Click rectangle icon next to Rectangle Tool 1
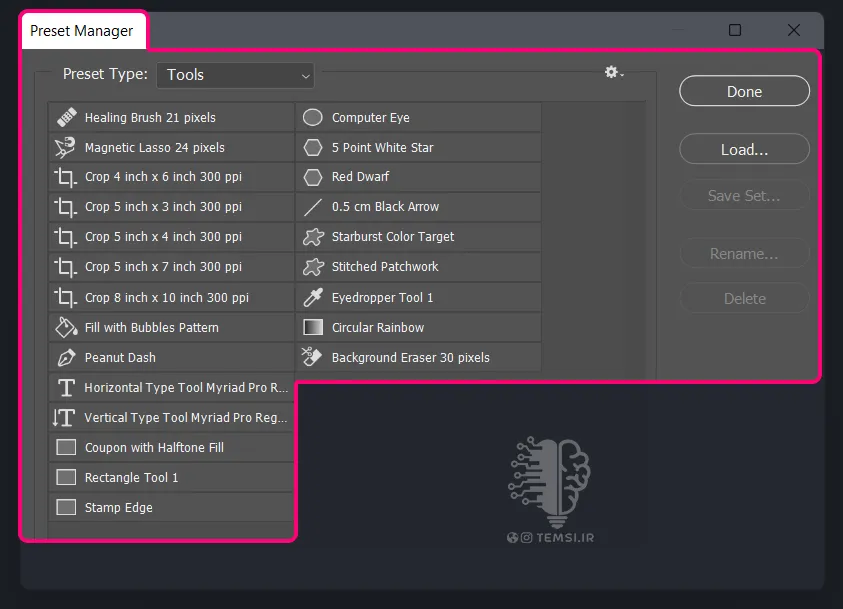The height and width of the screenshot is (609, 843). pos(66,477)
